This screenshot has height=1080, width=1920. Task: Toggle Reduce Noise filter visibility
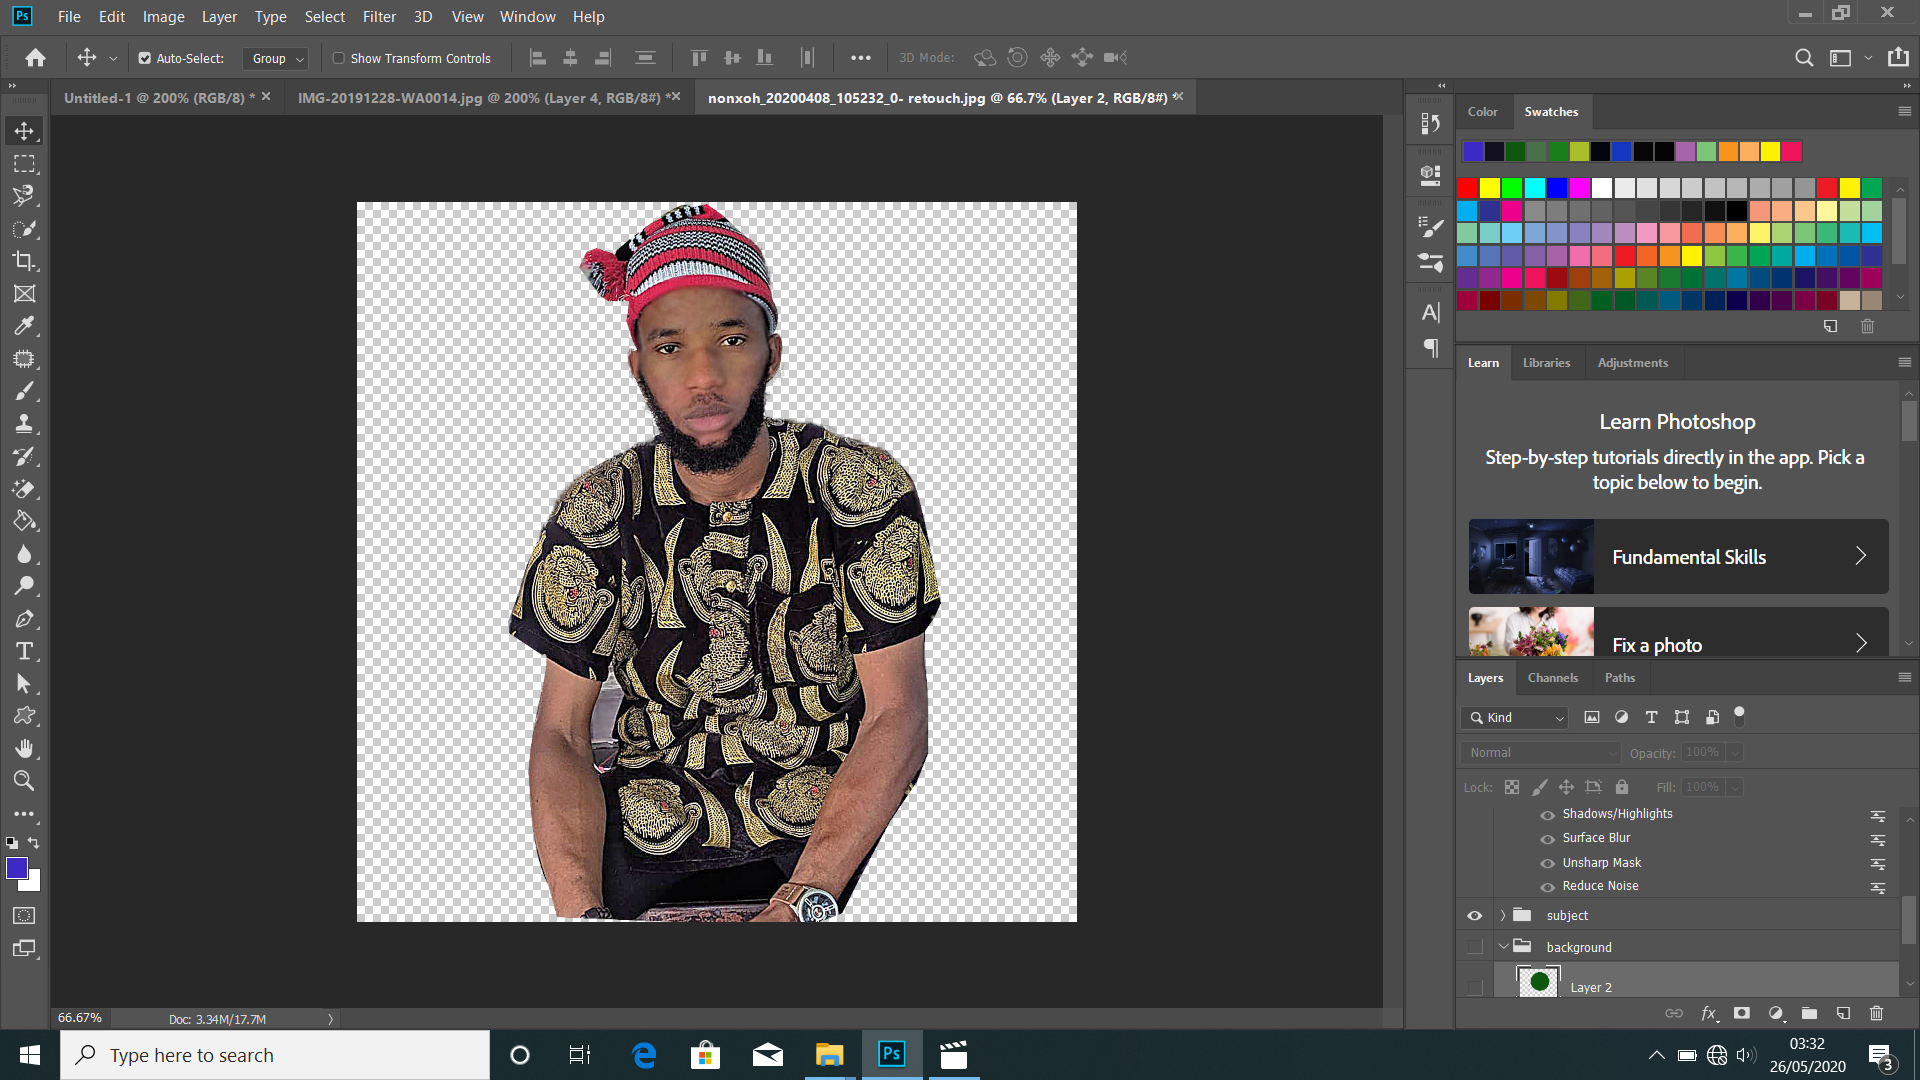click(1548, 886)
